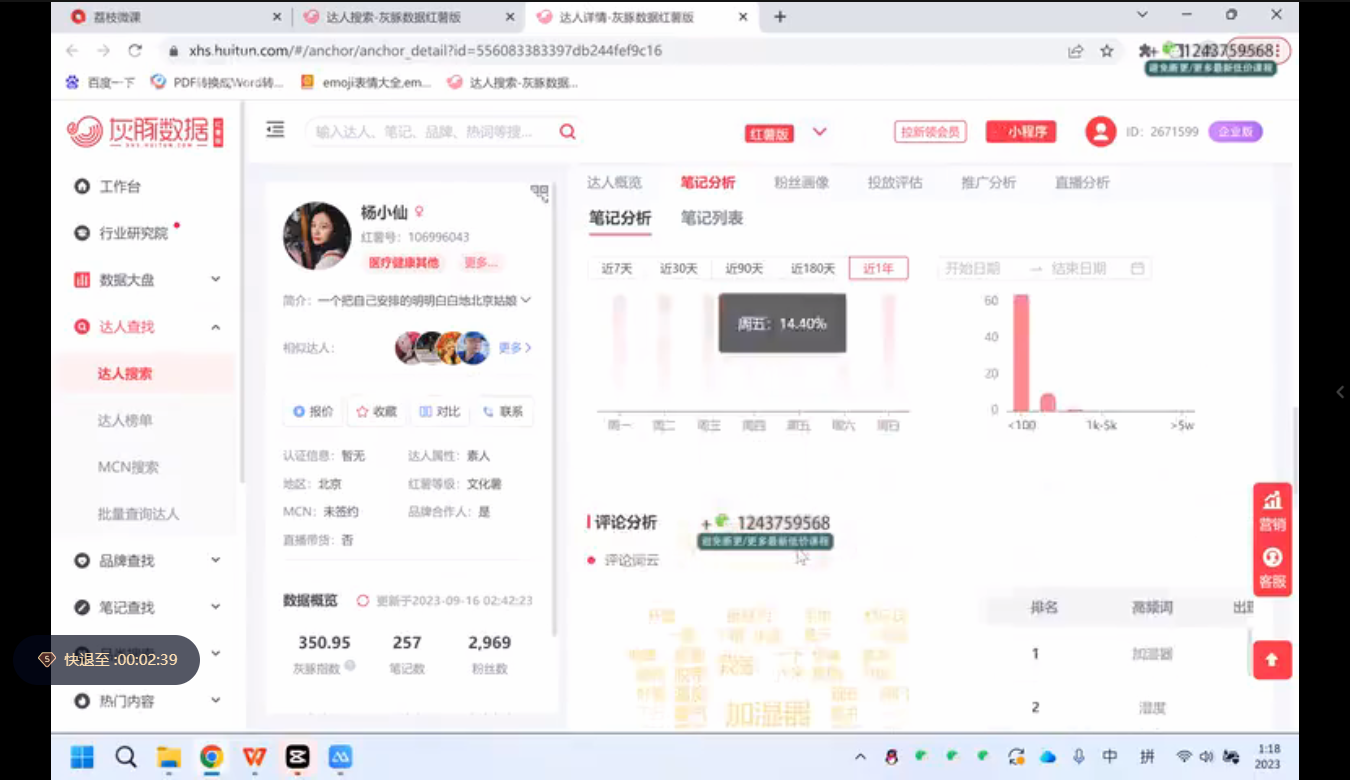The width and height of the screenshot is (1350, 780).
Task: Collapse the sidebar using the collapse icon
Action: tap(274, 129)
